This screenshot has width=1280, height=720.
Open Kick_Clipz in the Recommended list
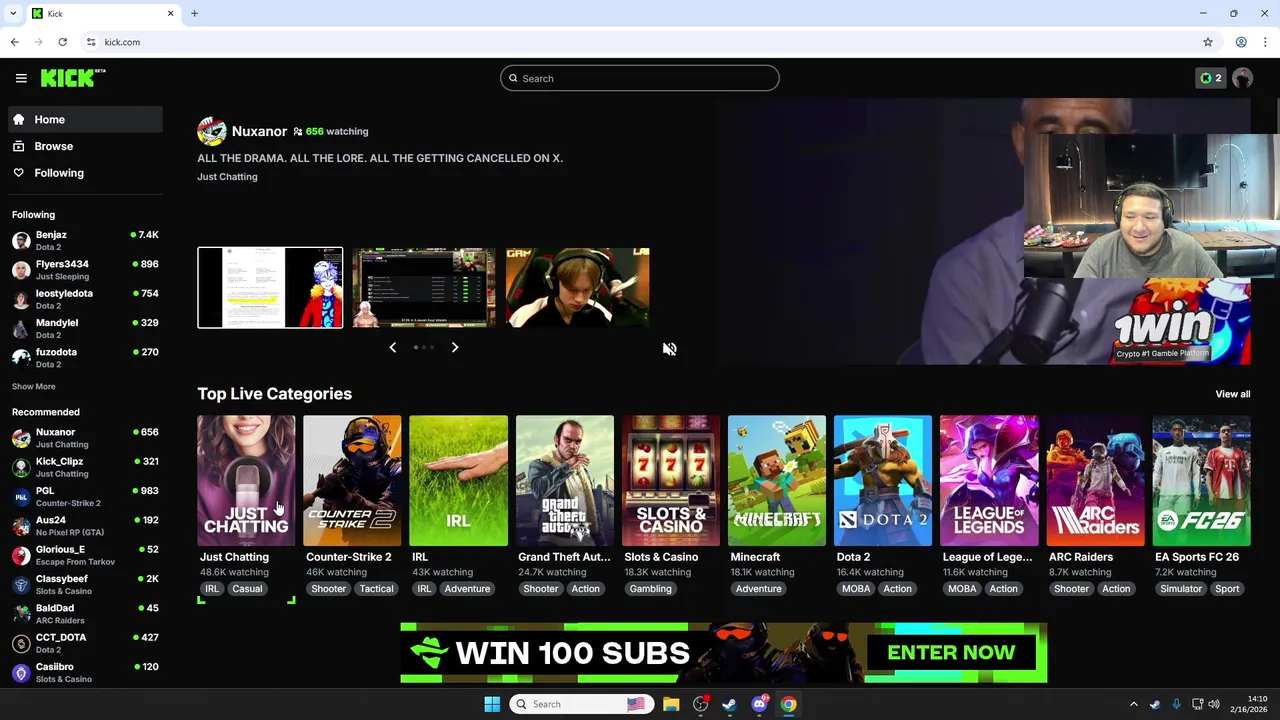click(85, 467)
